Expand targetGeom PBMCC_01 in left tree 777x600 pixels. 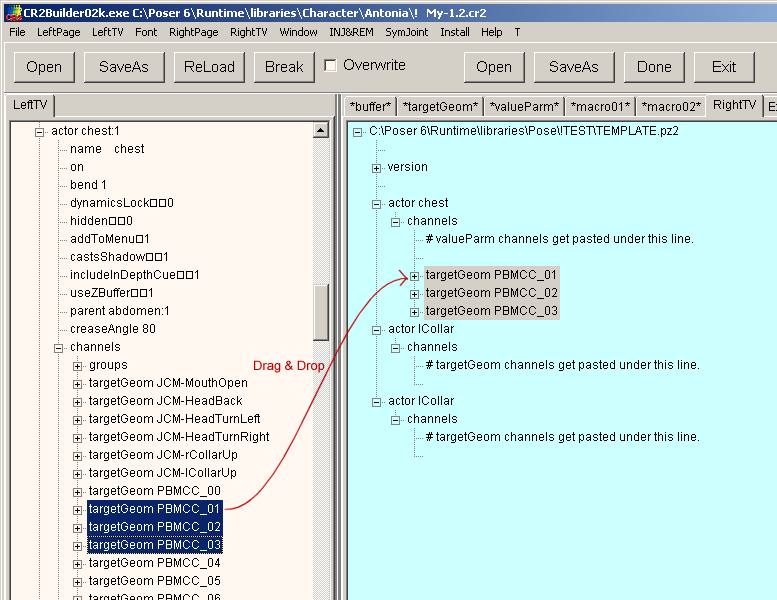tap(77, 510)
